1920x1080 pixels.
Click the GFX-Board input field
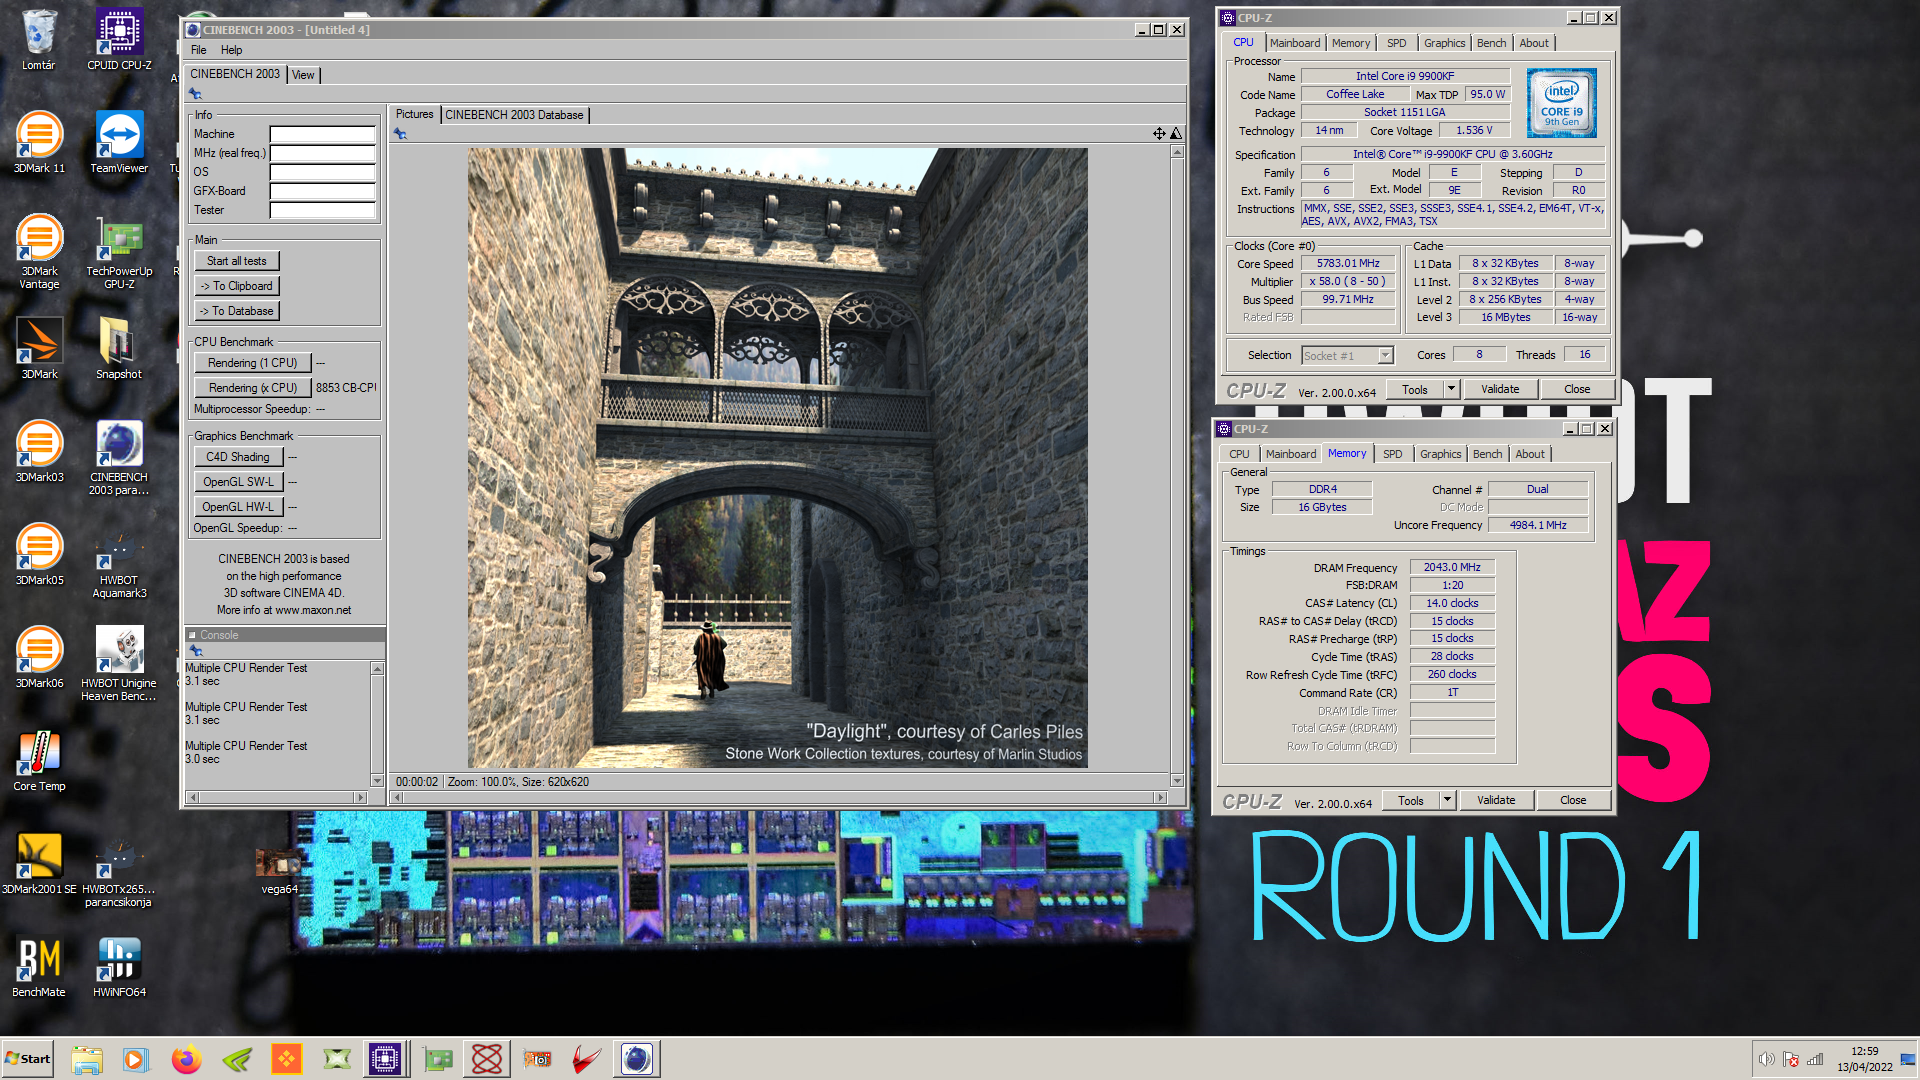(323, 191)
